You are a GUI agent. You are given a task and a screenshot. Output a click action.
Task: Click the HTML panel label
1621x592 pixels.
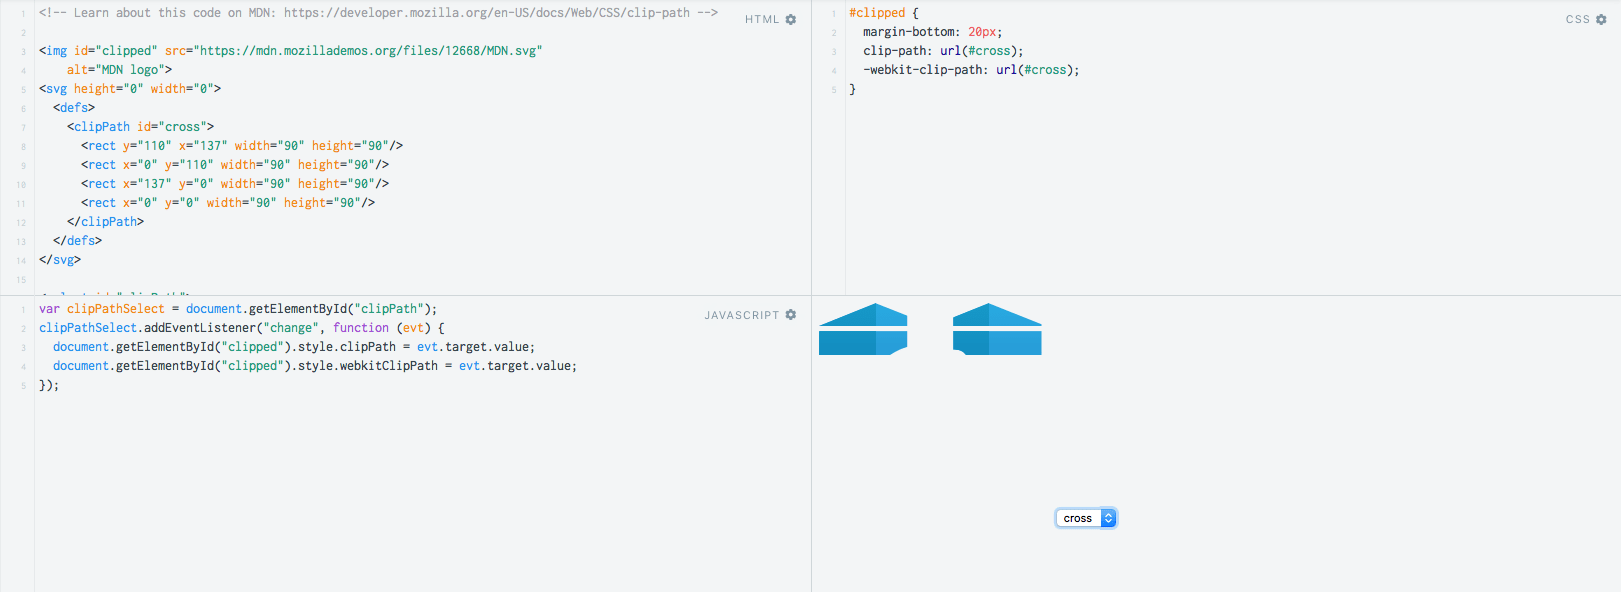[762, 19]
